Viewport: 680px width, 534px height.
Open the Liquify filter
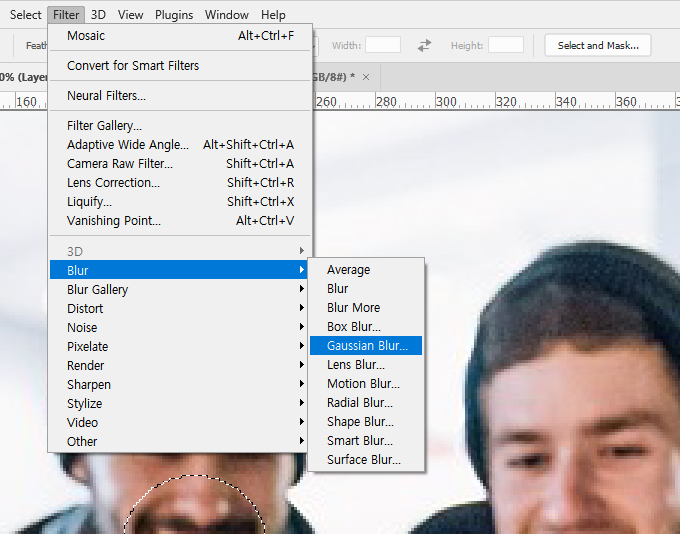click(180, 202)
